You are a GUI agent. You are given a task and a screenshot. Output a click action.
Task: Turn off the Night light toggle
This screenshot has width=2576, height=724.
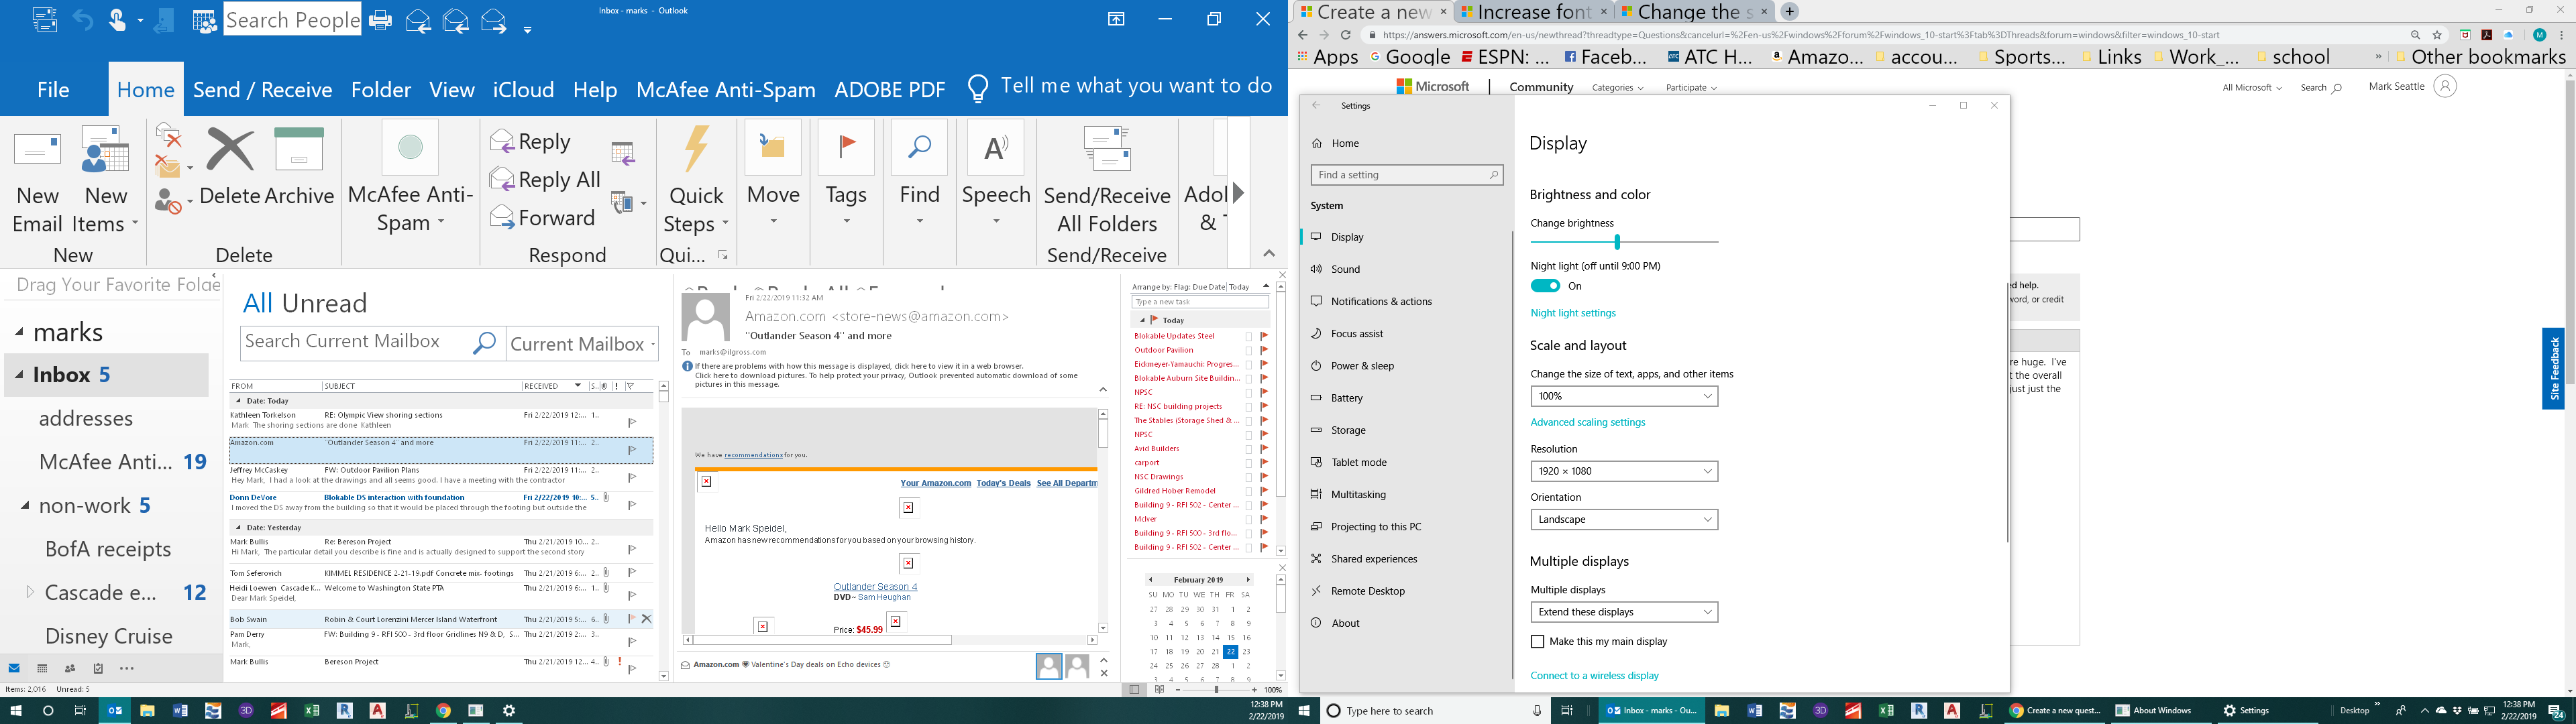[x=1545, y=286]
